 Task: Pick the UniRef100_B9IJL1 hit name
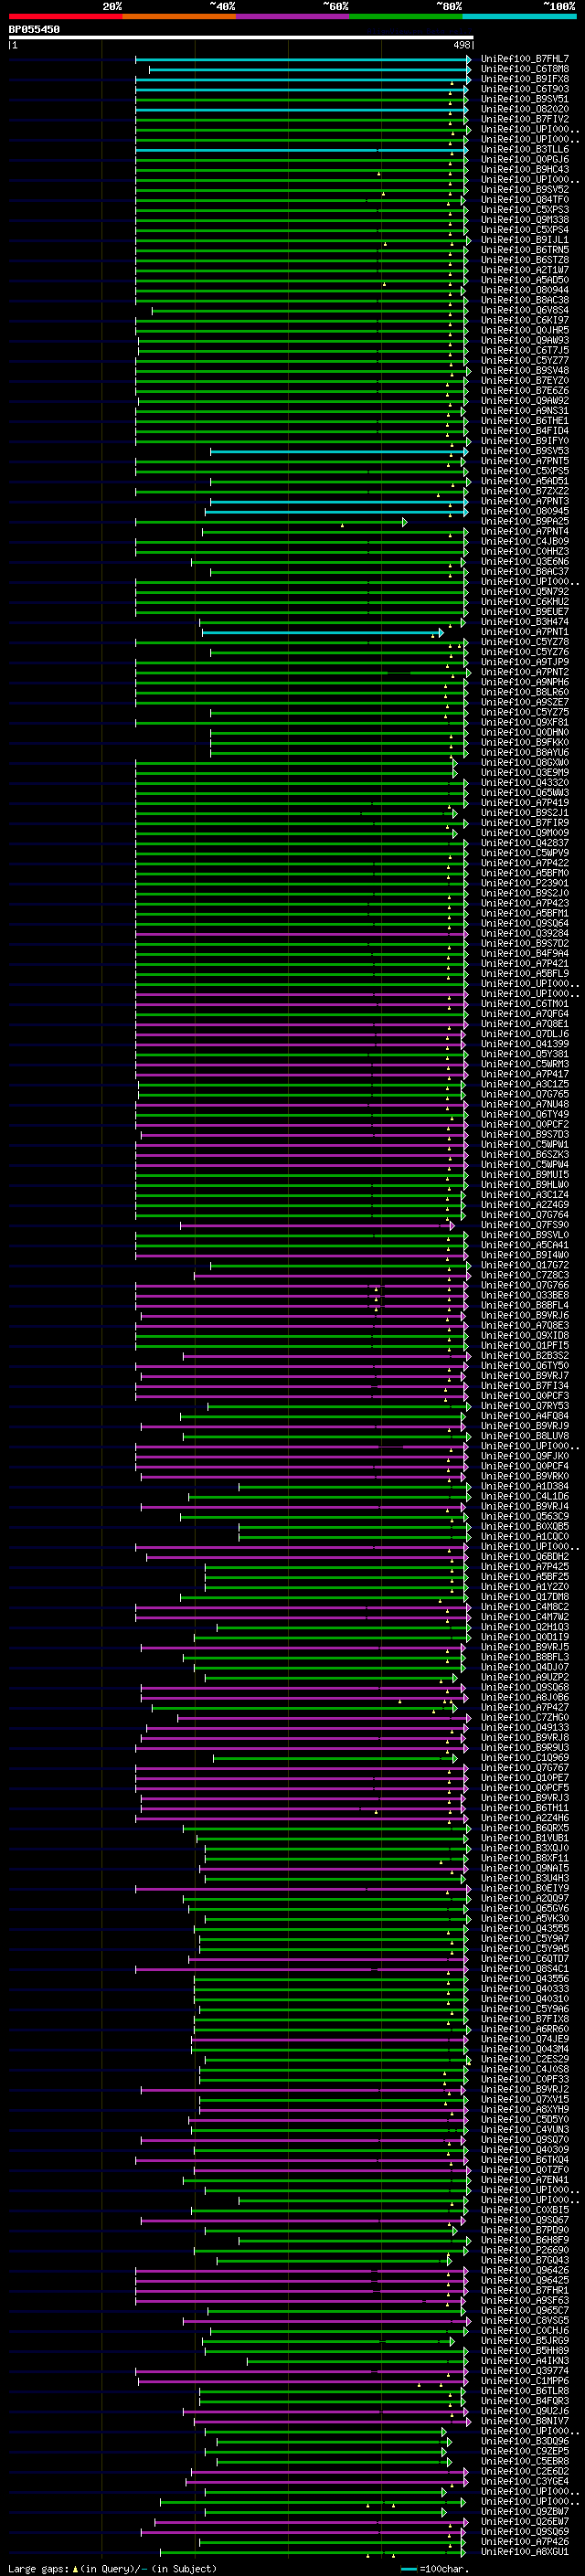point(524,240)
